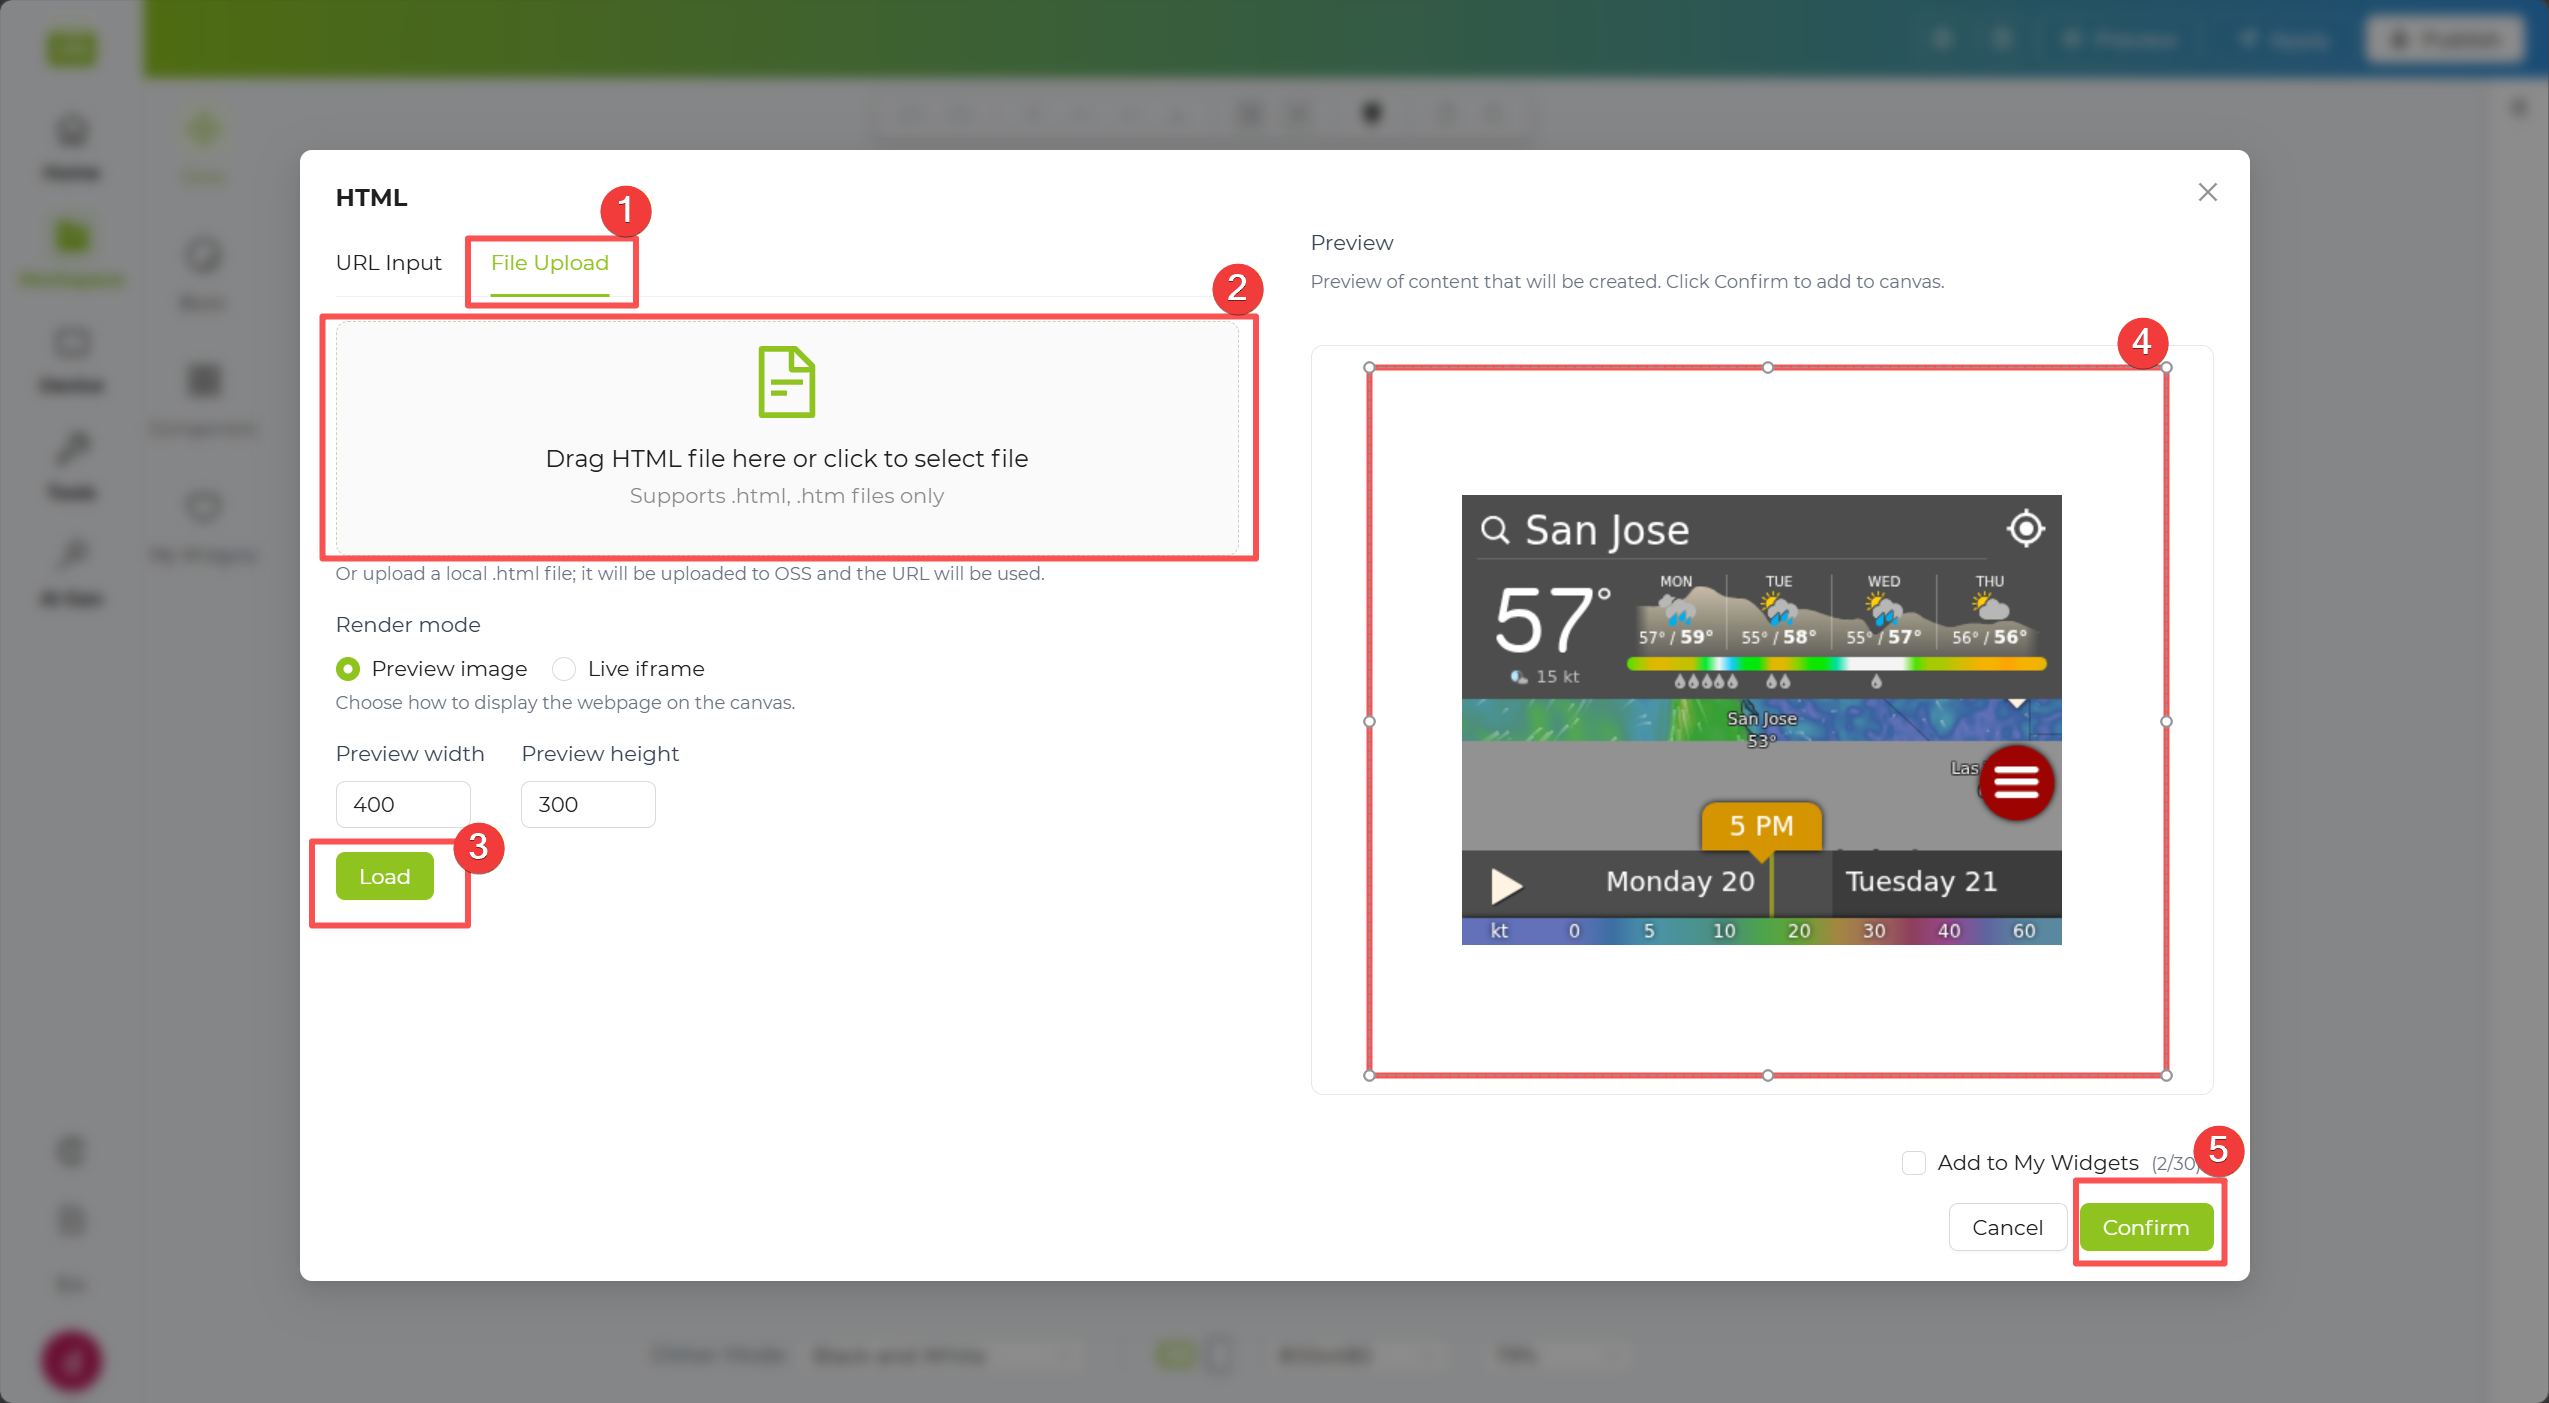Viewport: 2549px width, 1403px height.
Task: Click the Preview height input field
Action: 588,804
